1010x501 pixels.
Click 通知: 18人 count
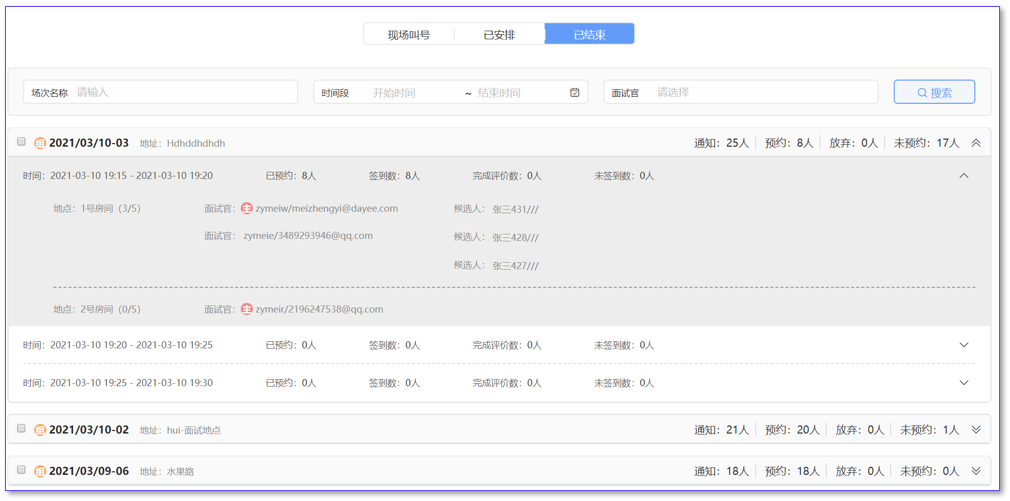point(721,471)
